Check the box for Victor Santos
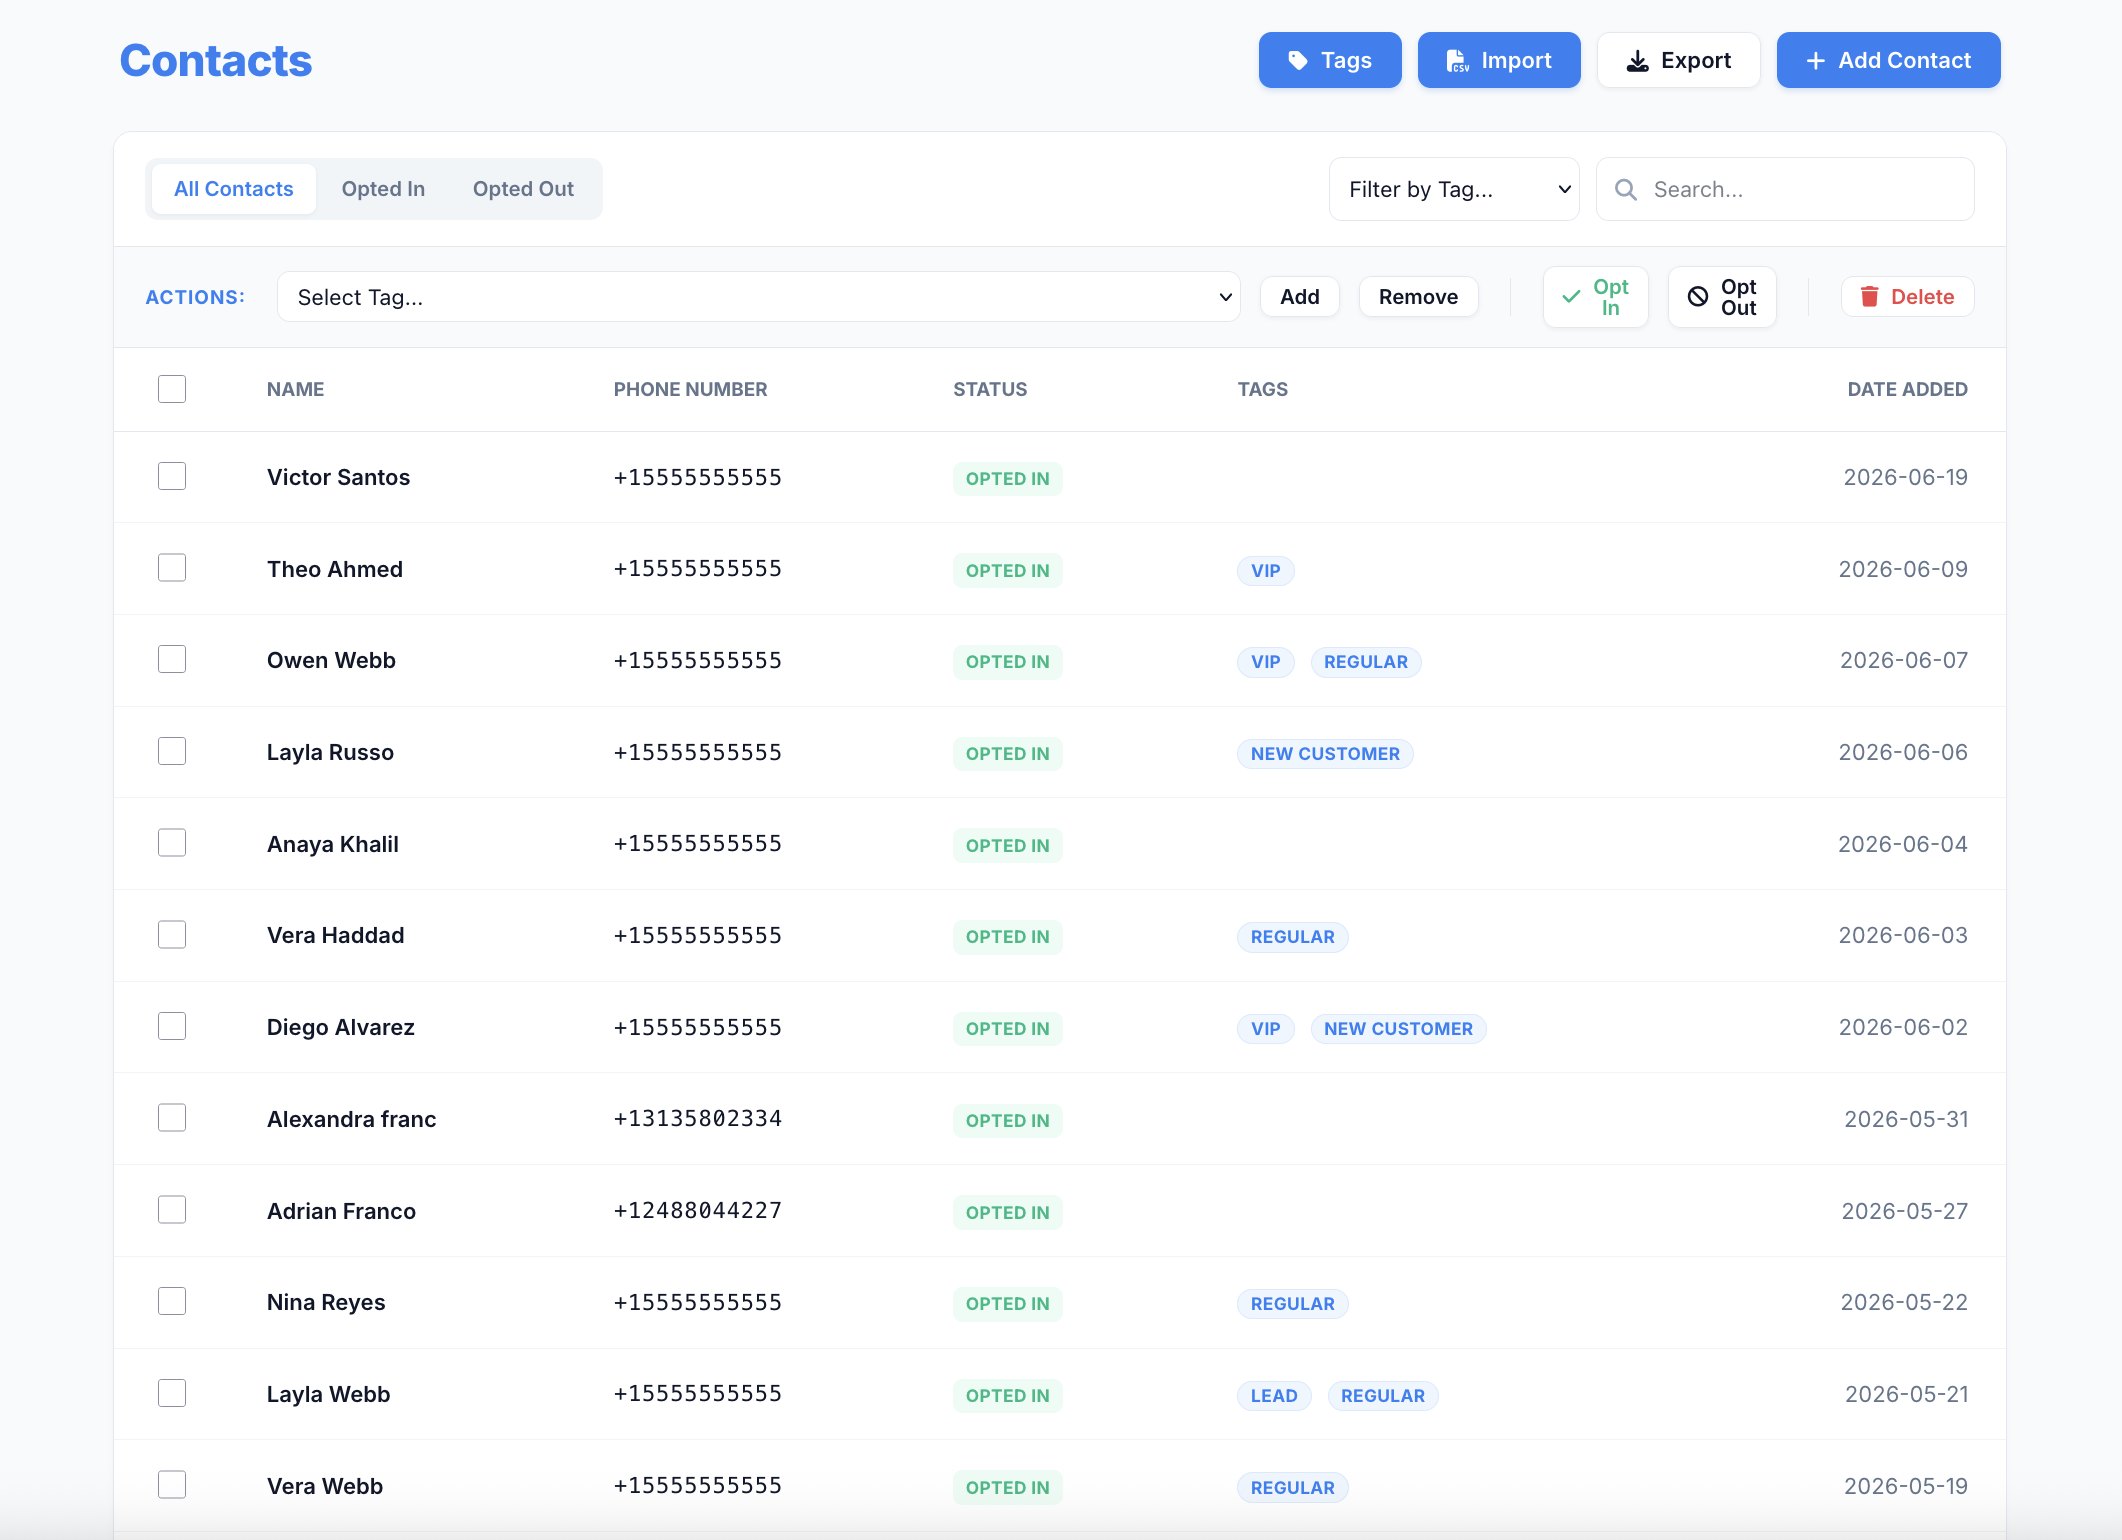This screenshot has height=1540, width=2122. click(172, 476)
